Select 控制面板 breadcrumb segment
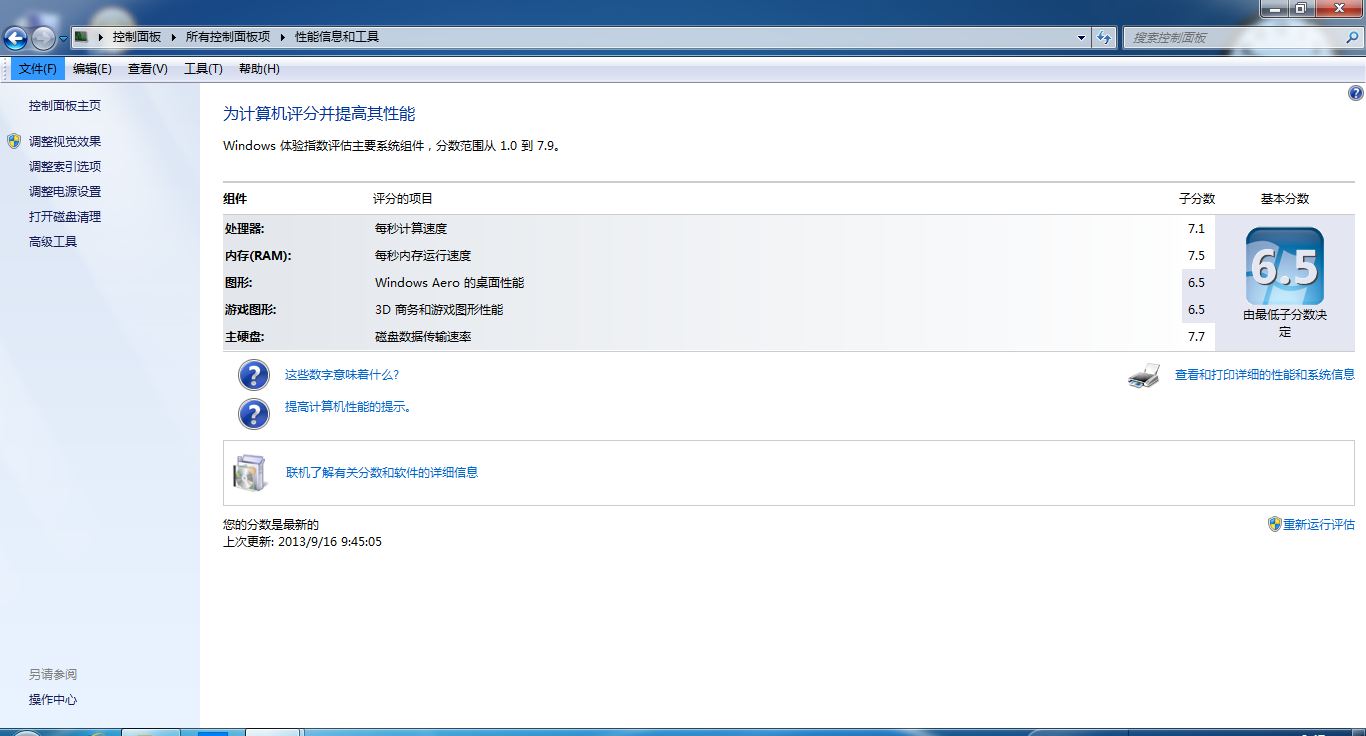 [137, 37]
